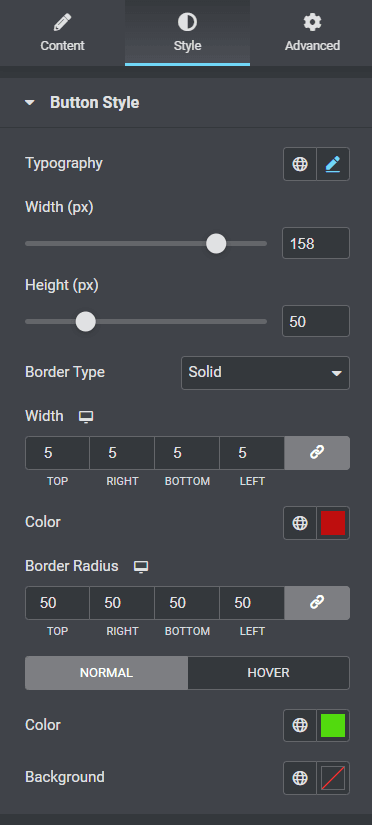Viewport: 372px width, 825px height.
Task: Switch to HOVER state
Action: coord(268,672)
